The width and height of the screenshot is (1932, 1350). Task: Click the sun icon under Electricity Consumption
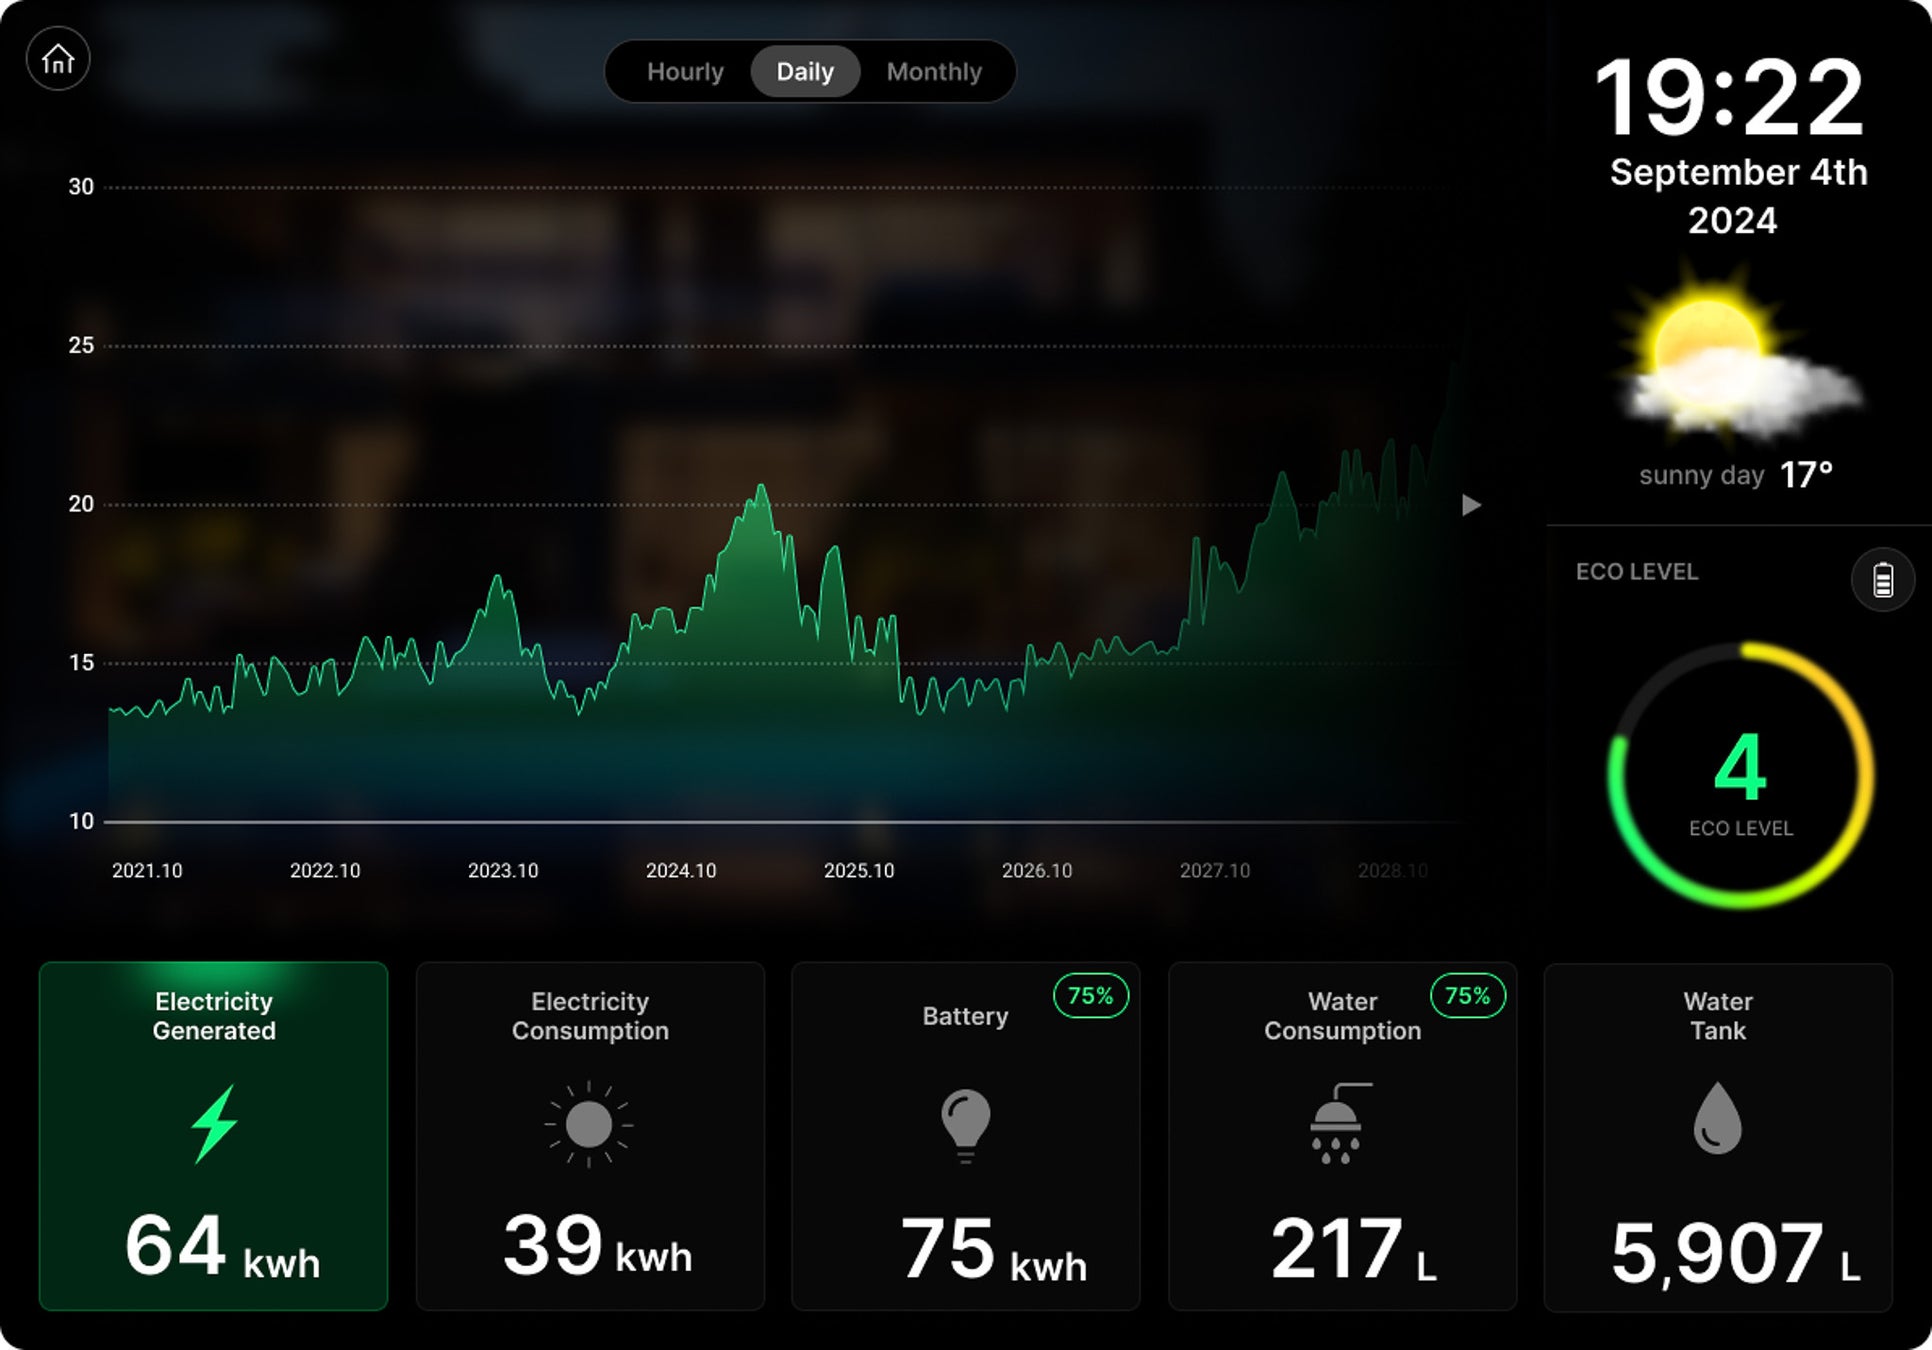click(x=589, y=1124)
